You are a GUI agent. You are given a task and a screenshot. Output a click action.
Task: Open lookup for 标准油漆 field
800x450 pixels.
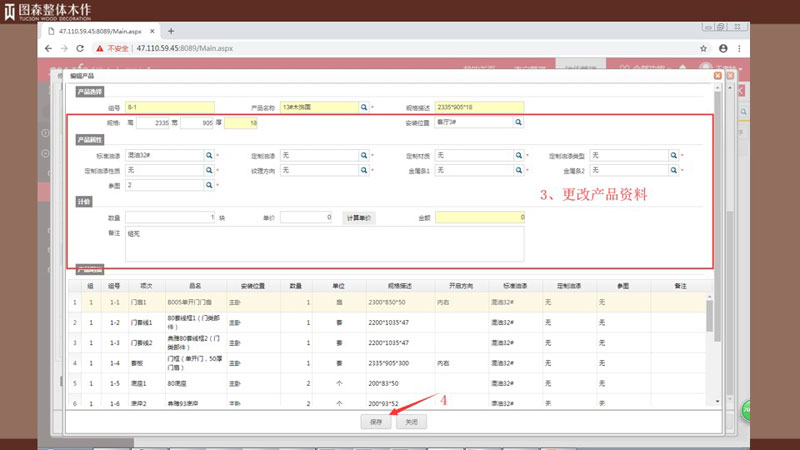click(209, 156)
